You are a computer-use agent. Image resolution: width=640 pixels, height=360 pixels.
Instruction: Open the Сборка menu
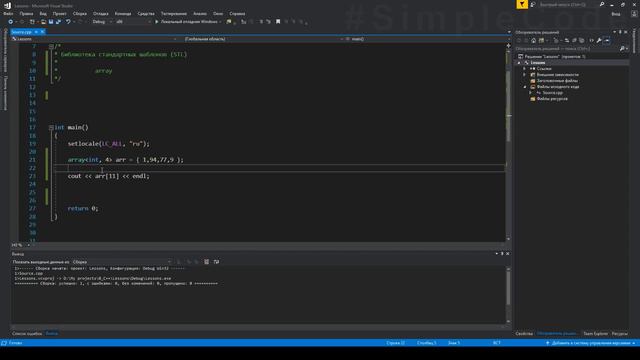(x=80, y=13)
